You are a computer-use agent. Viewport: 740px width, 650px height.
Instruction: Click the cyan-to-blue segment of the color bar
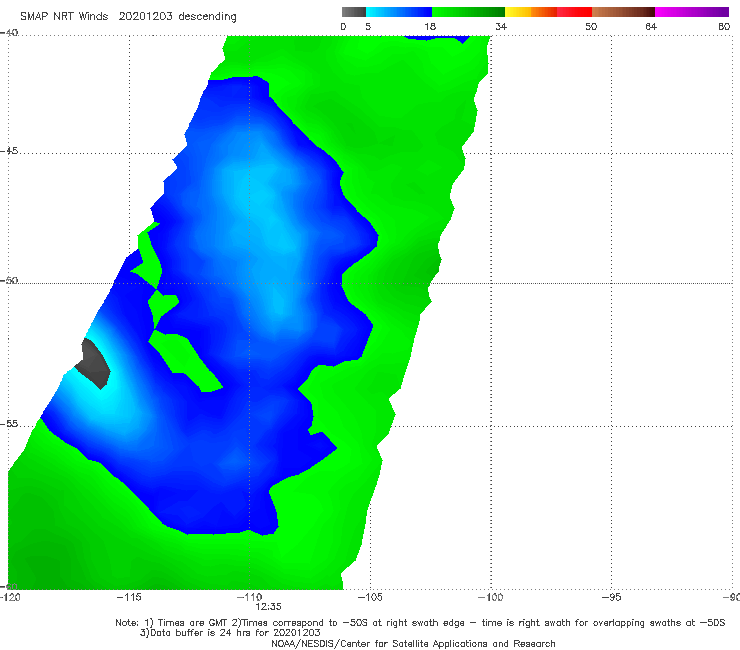(x=399, y=12)
